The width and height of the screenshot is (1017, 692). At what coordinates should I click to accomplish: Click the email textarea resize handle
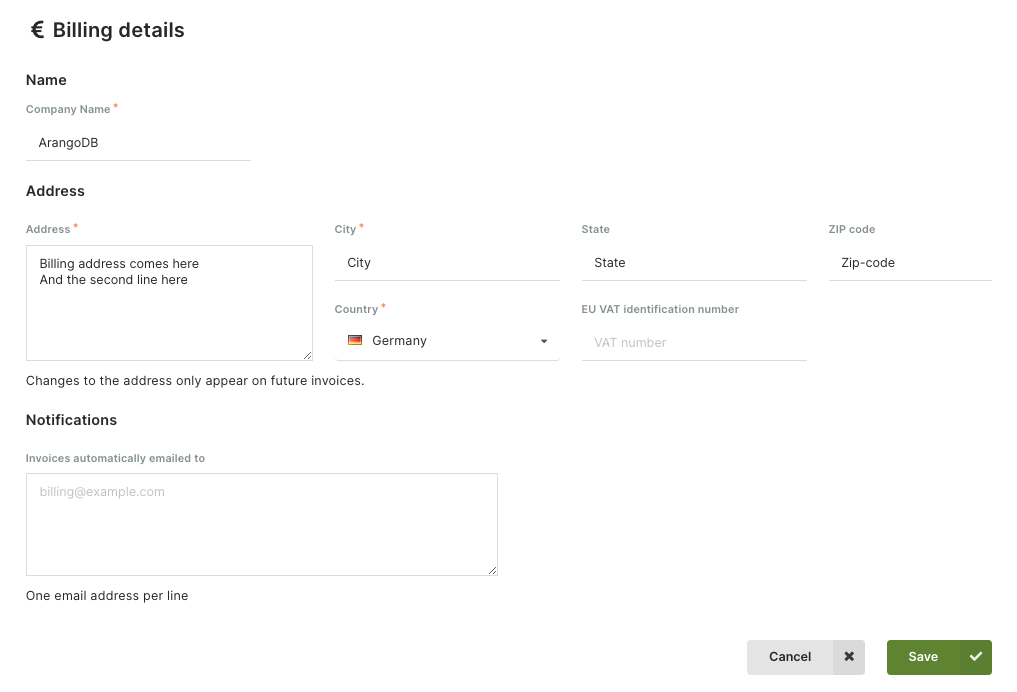[x=493, y=571]
